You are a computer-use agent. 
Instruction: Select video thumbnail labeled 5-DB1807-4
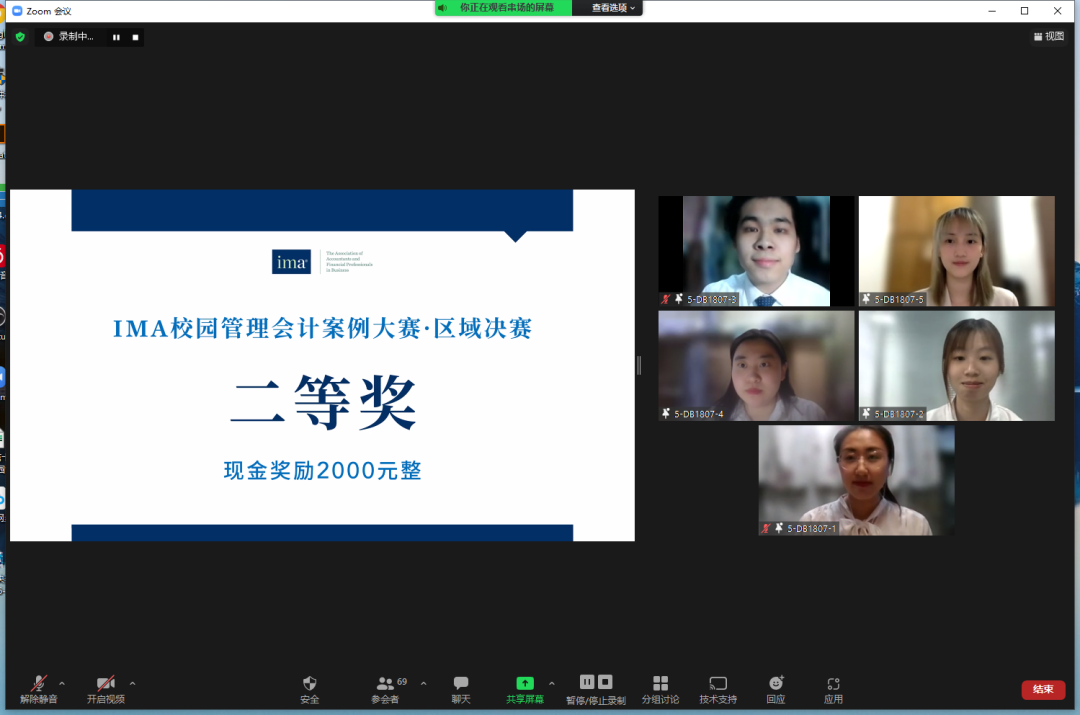[x=756, y=365]
